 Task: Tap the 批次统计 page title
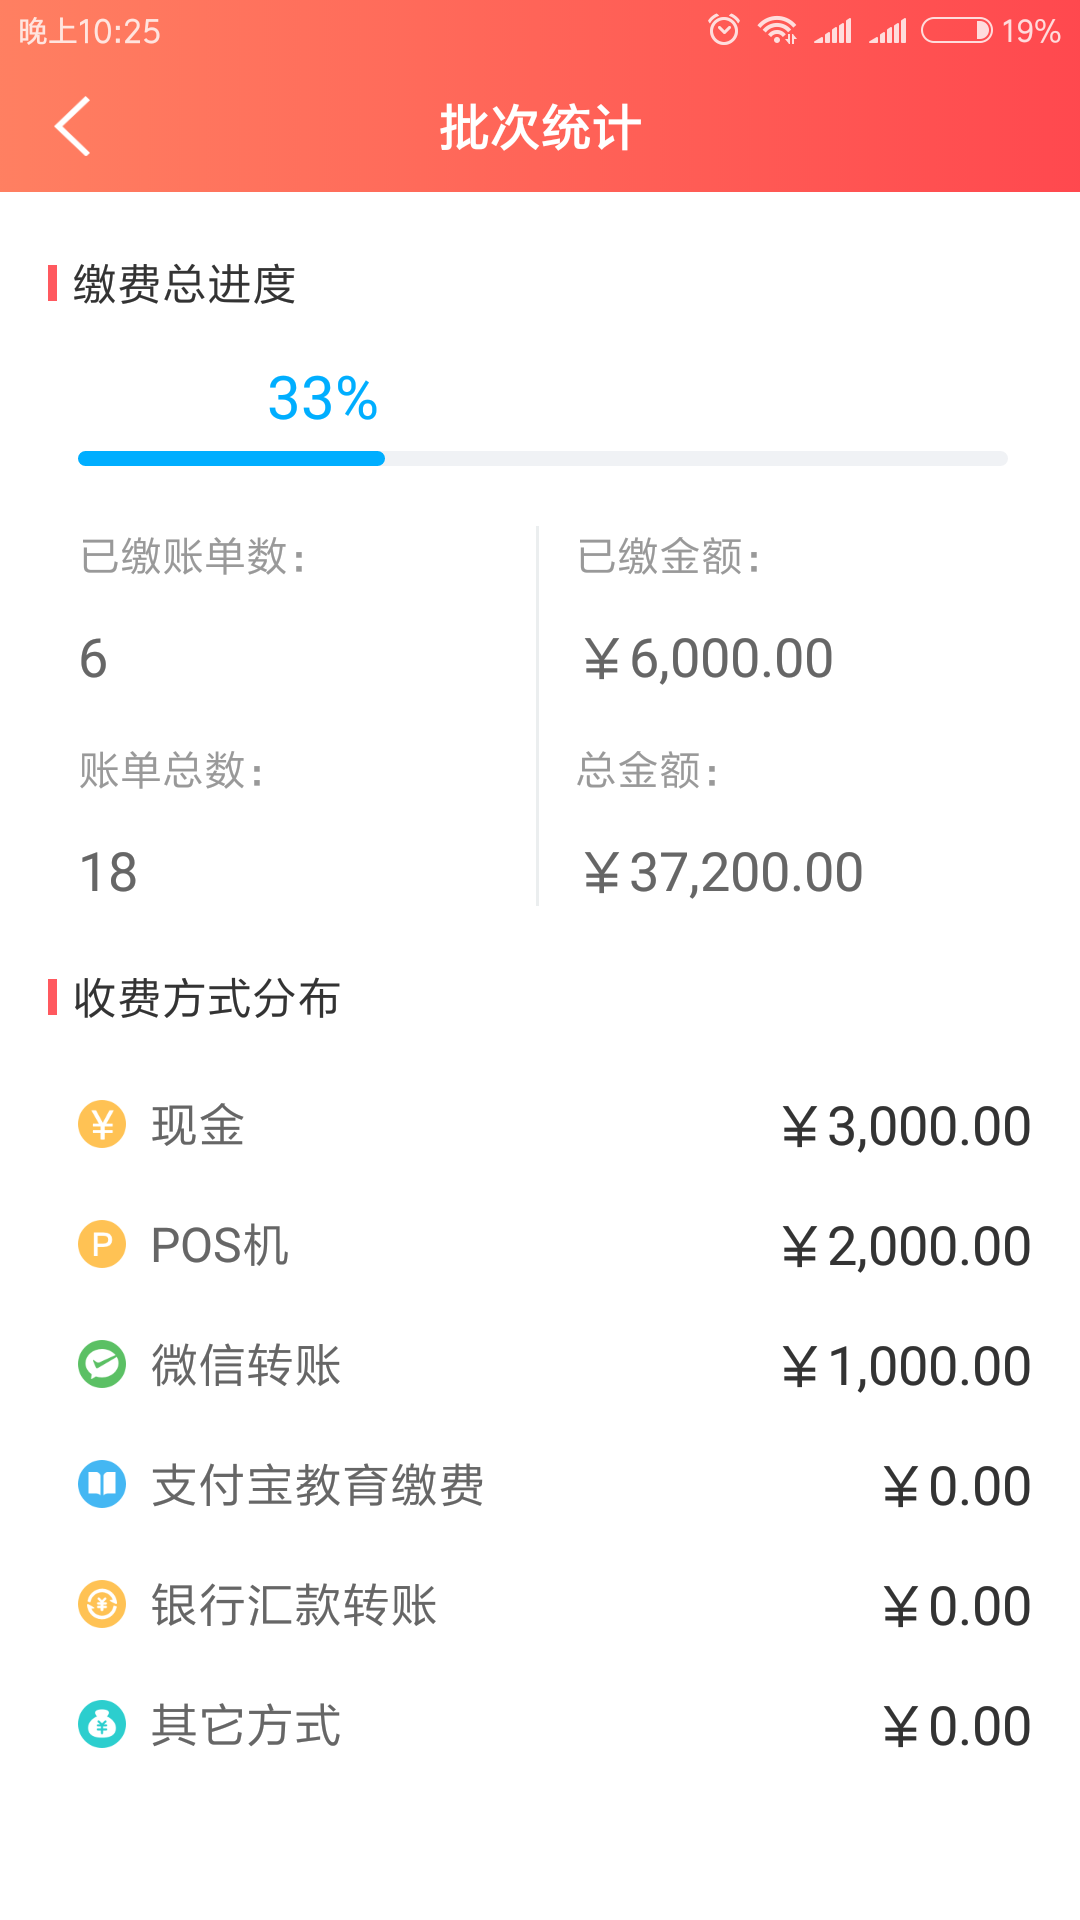(540, 128)
